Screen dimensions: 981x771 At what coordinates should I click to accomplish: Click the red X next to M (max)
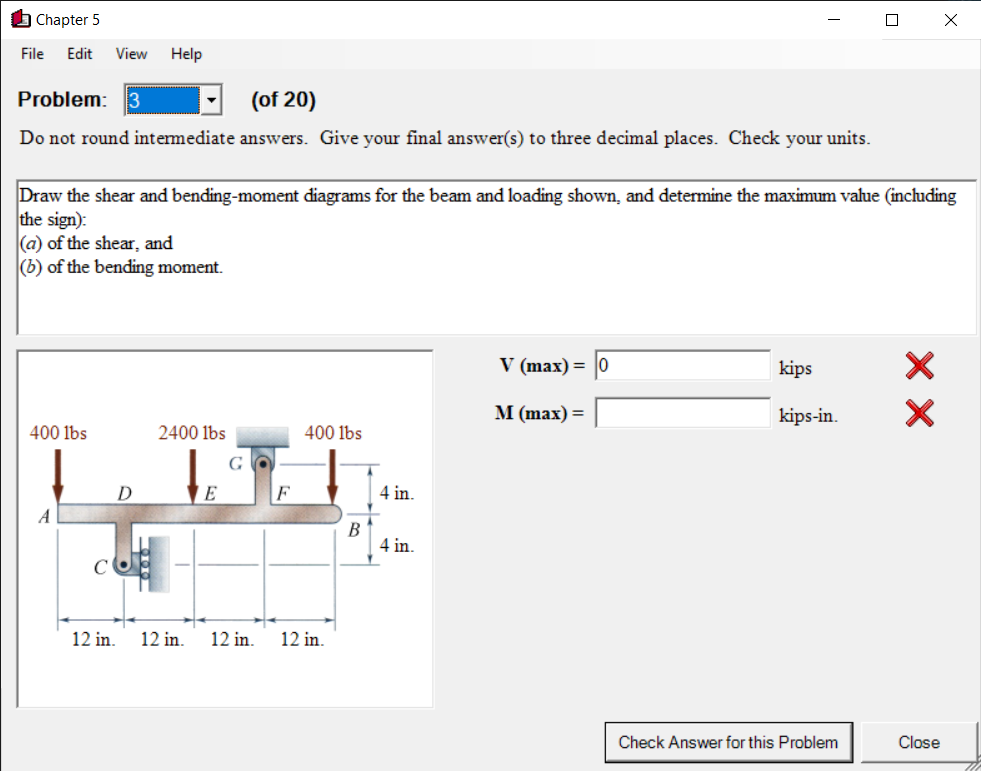(918, 413)
